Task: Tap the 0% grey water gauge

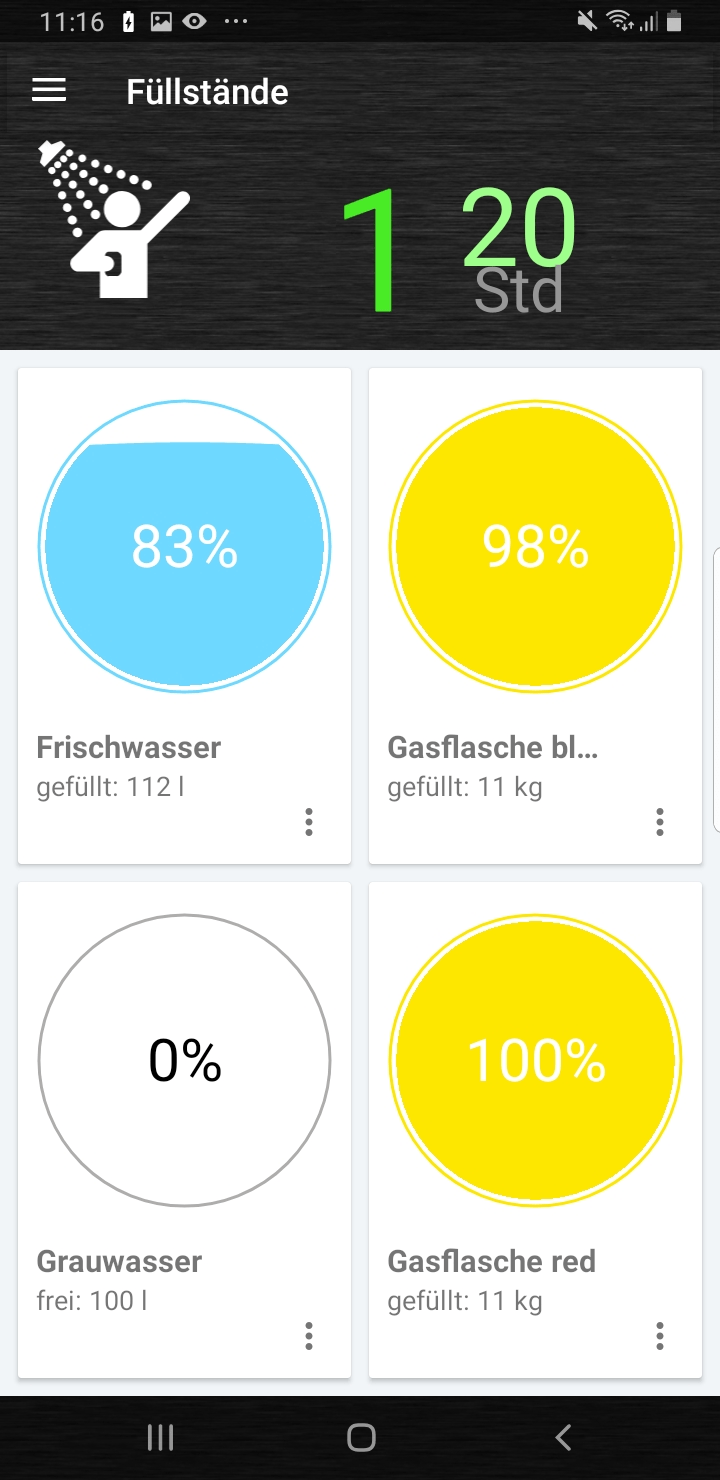Action: click(x=185, y=1060)
